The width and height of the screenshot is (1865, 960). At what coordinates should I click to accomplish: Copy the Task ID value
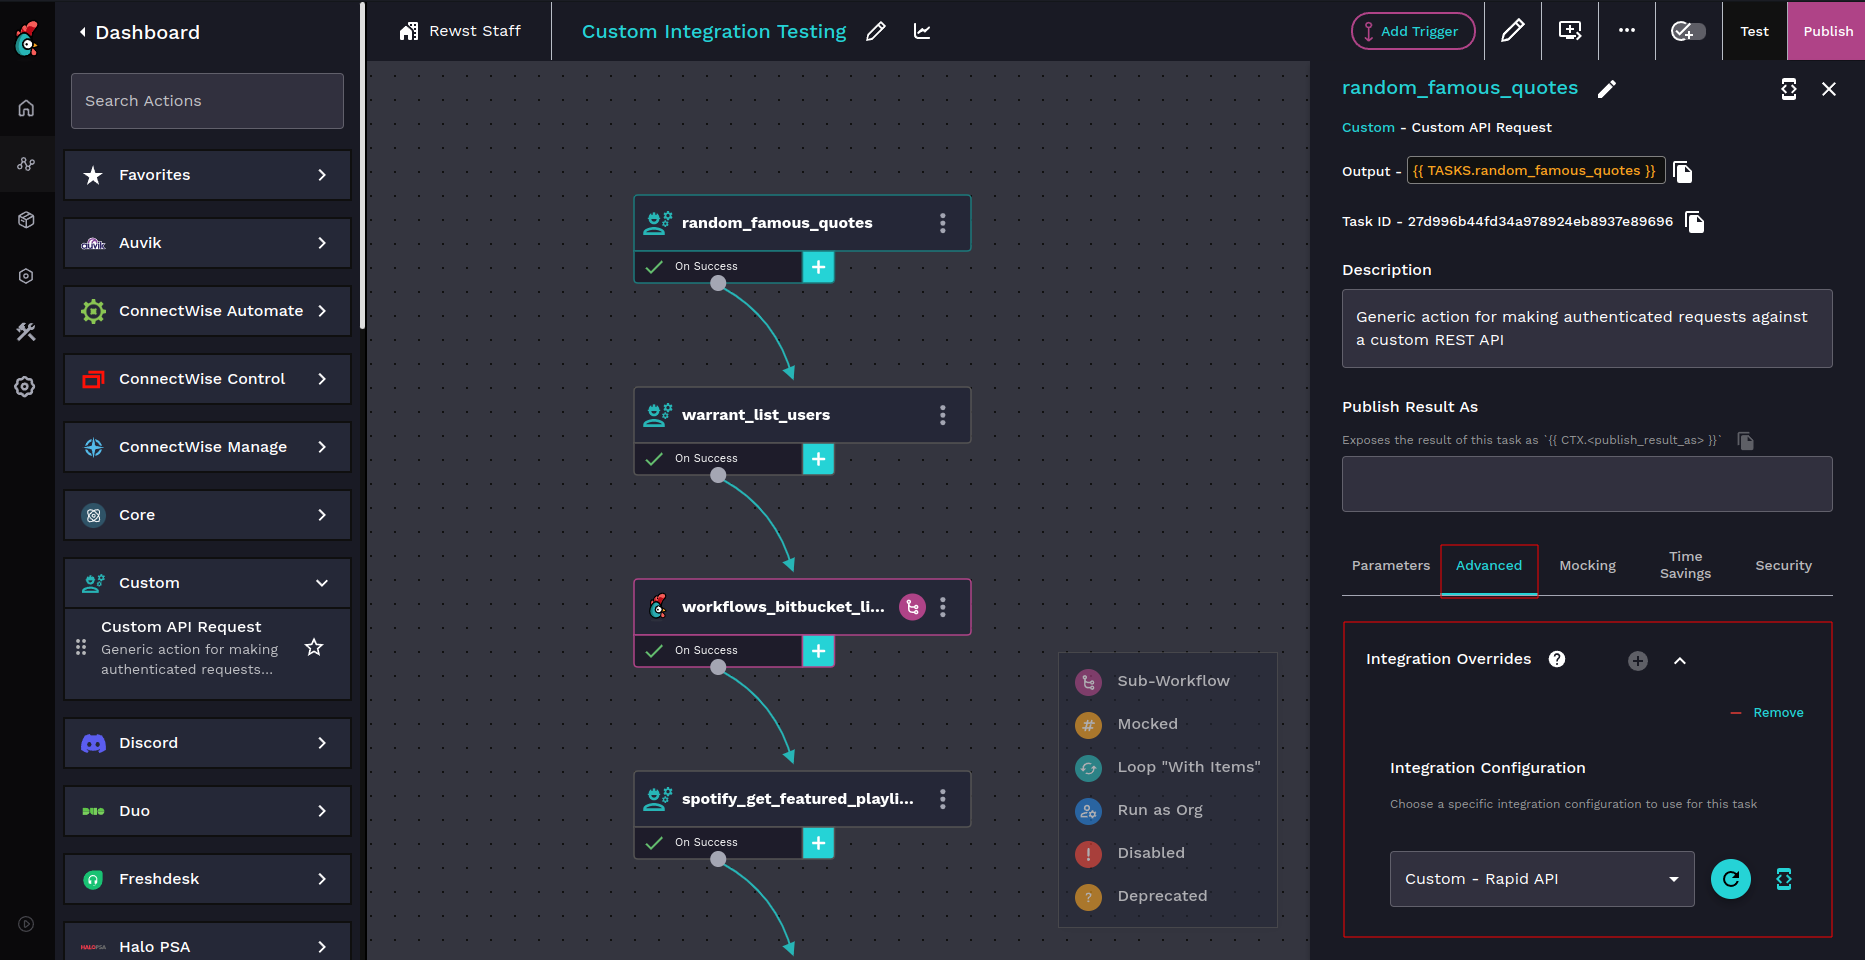coord(1694,222)
